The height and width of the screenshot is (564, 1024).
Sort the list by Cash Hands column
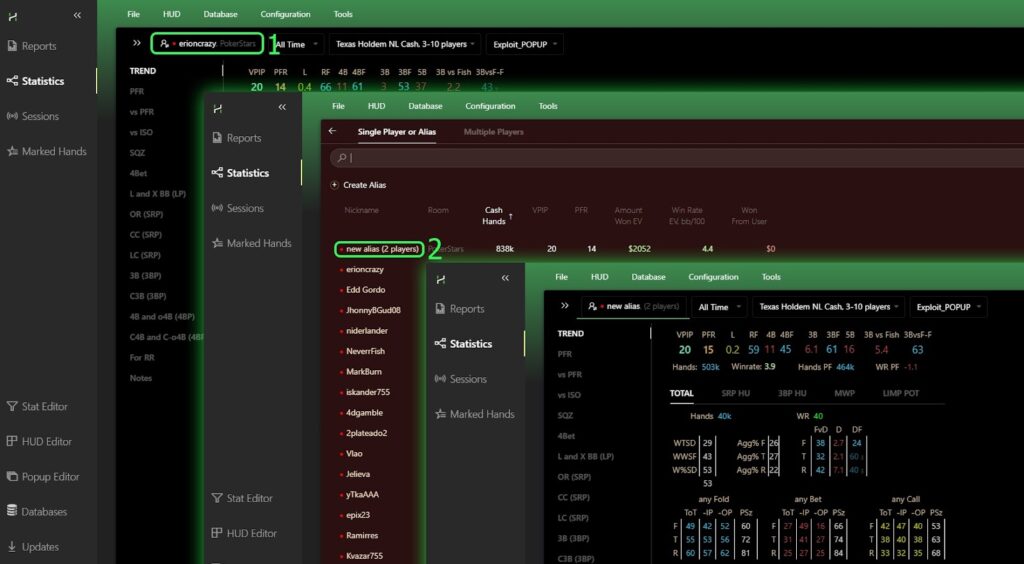coord(494,215)
